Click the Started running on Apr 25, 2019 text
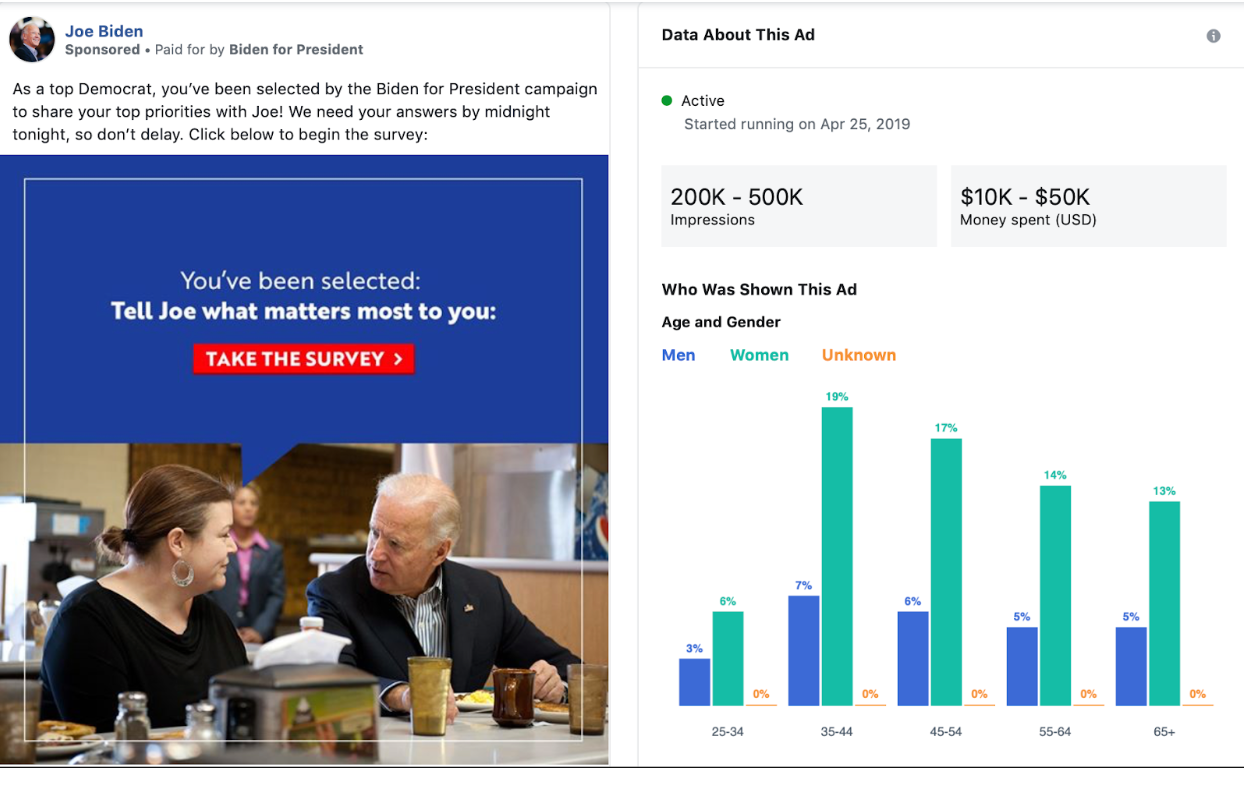 coord(797,125)
